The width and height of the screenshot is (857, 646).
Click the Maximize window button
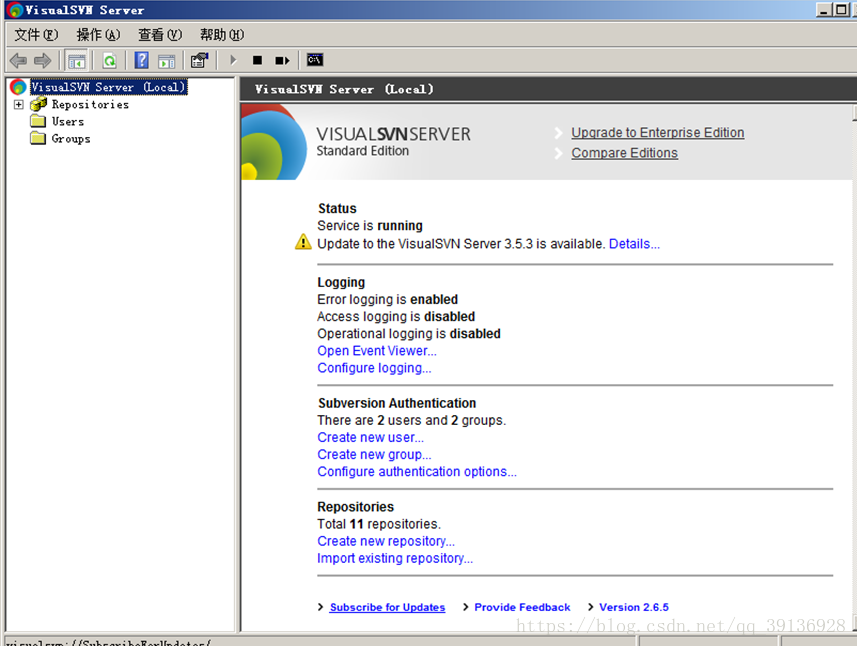(x=841, y=9)
